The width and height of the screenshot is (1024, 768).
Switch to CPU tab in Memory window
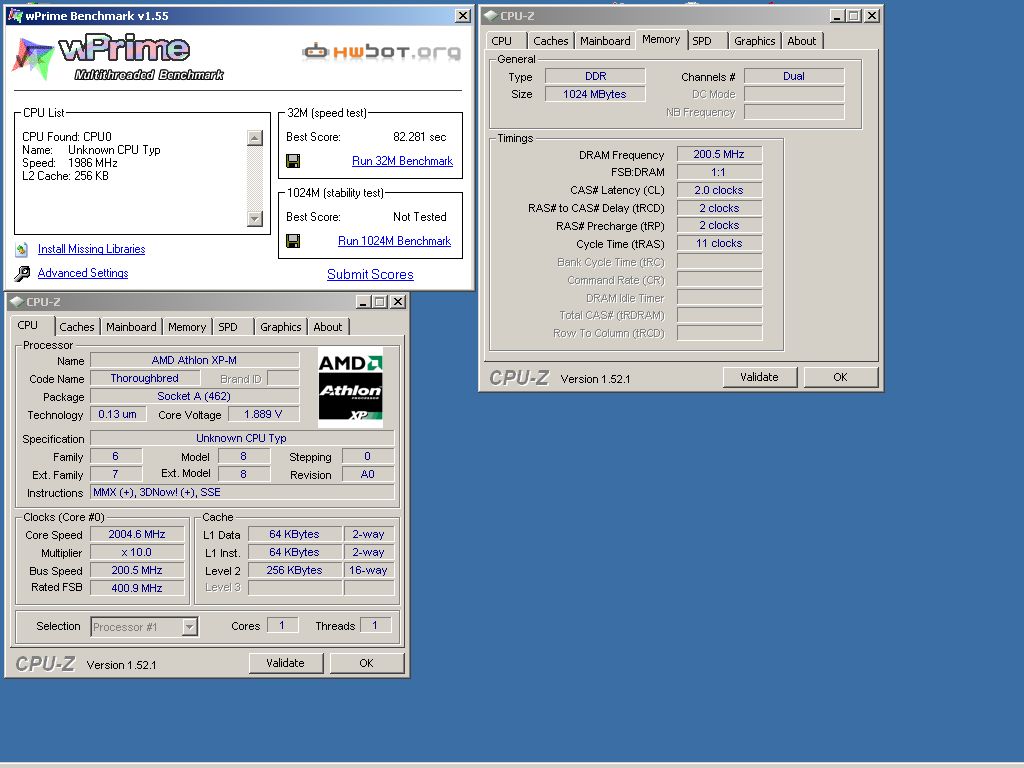[502, 40]
